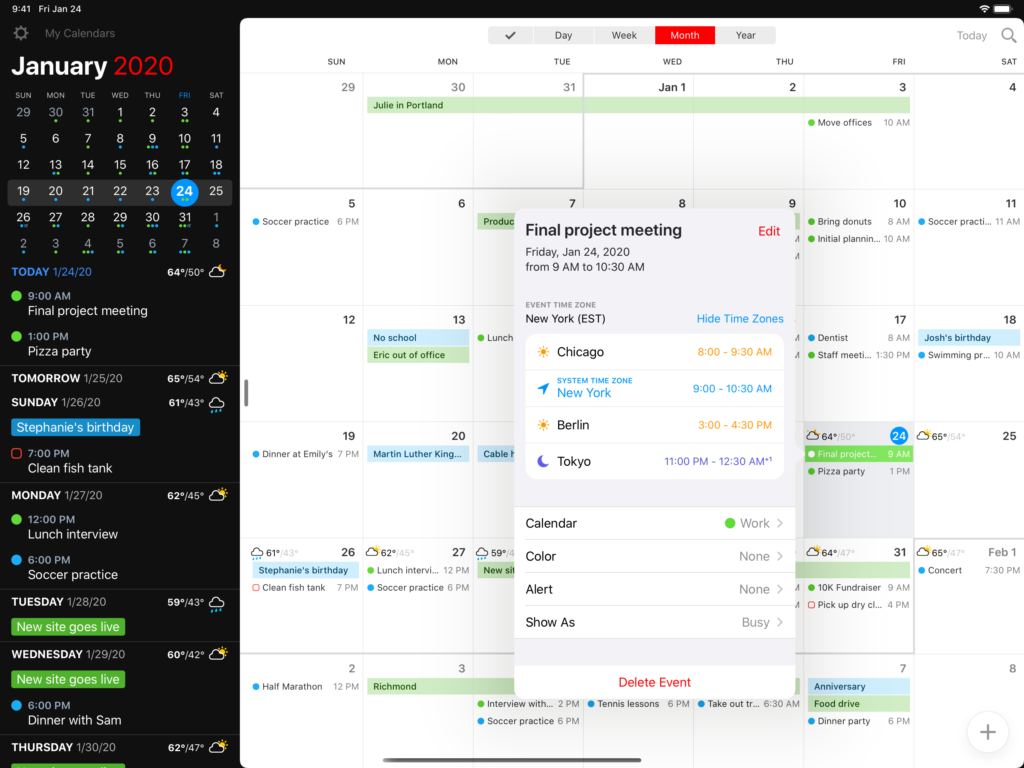Click the search magnifier icon

pos(1009,35)
